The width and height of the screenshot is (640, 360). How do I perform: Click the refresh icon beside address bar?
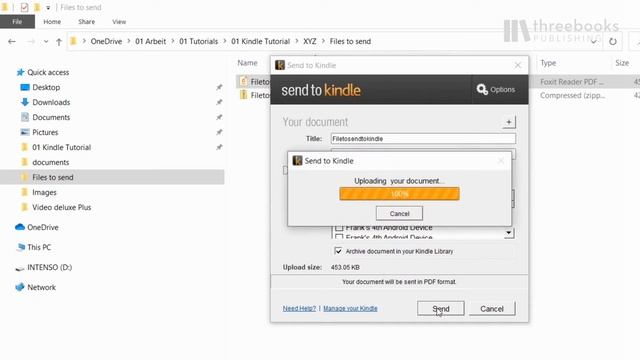tap(613, 42)
